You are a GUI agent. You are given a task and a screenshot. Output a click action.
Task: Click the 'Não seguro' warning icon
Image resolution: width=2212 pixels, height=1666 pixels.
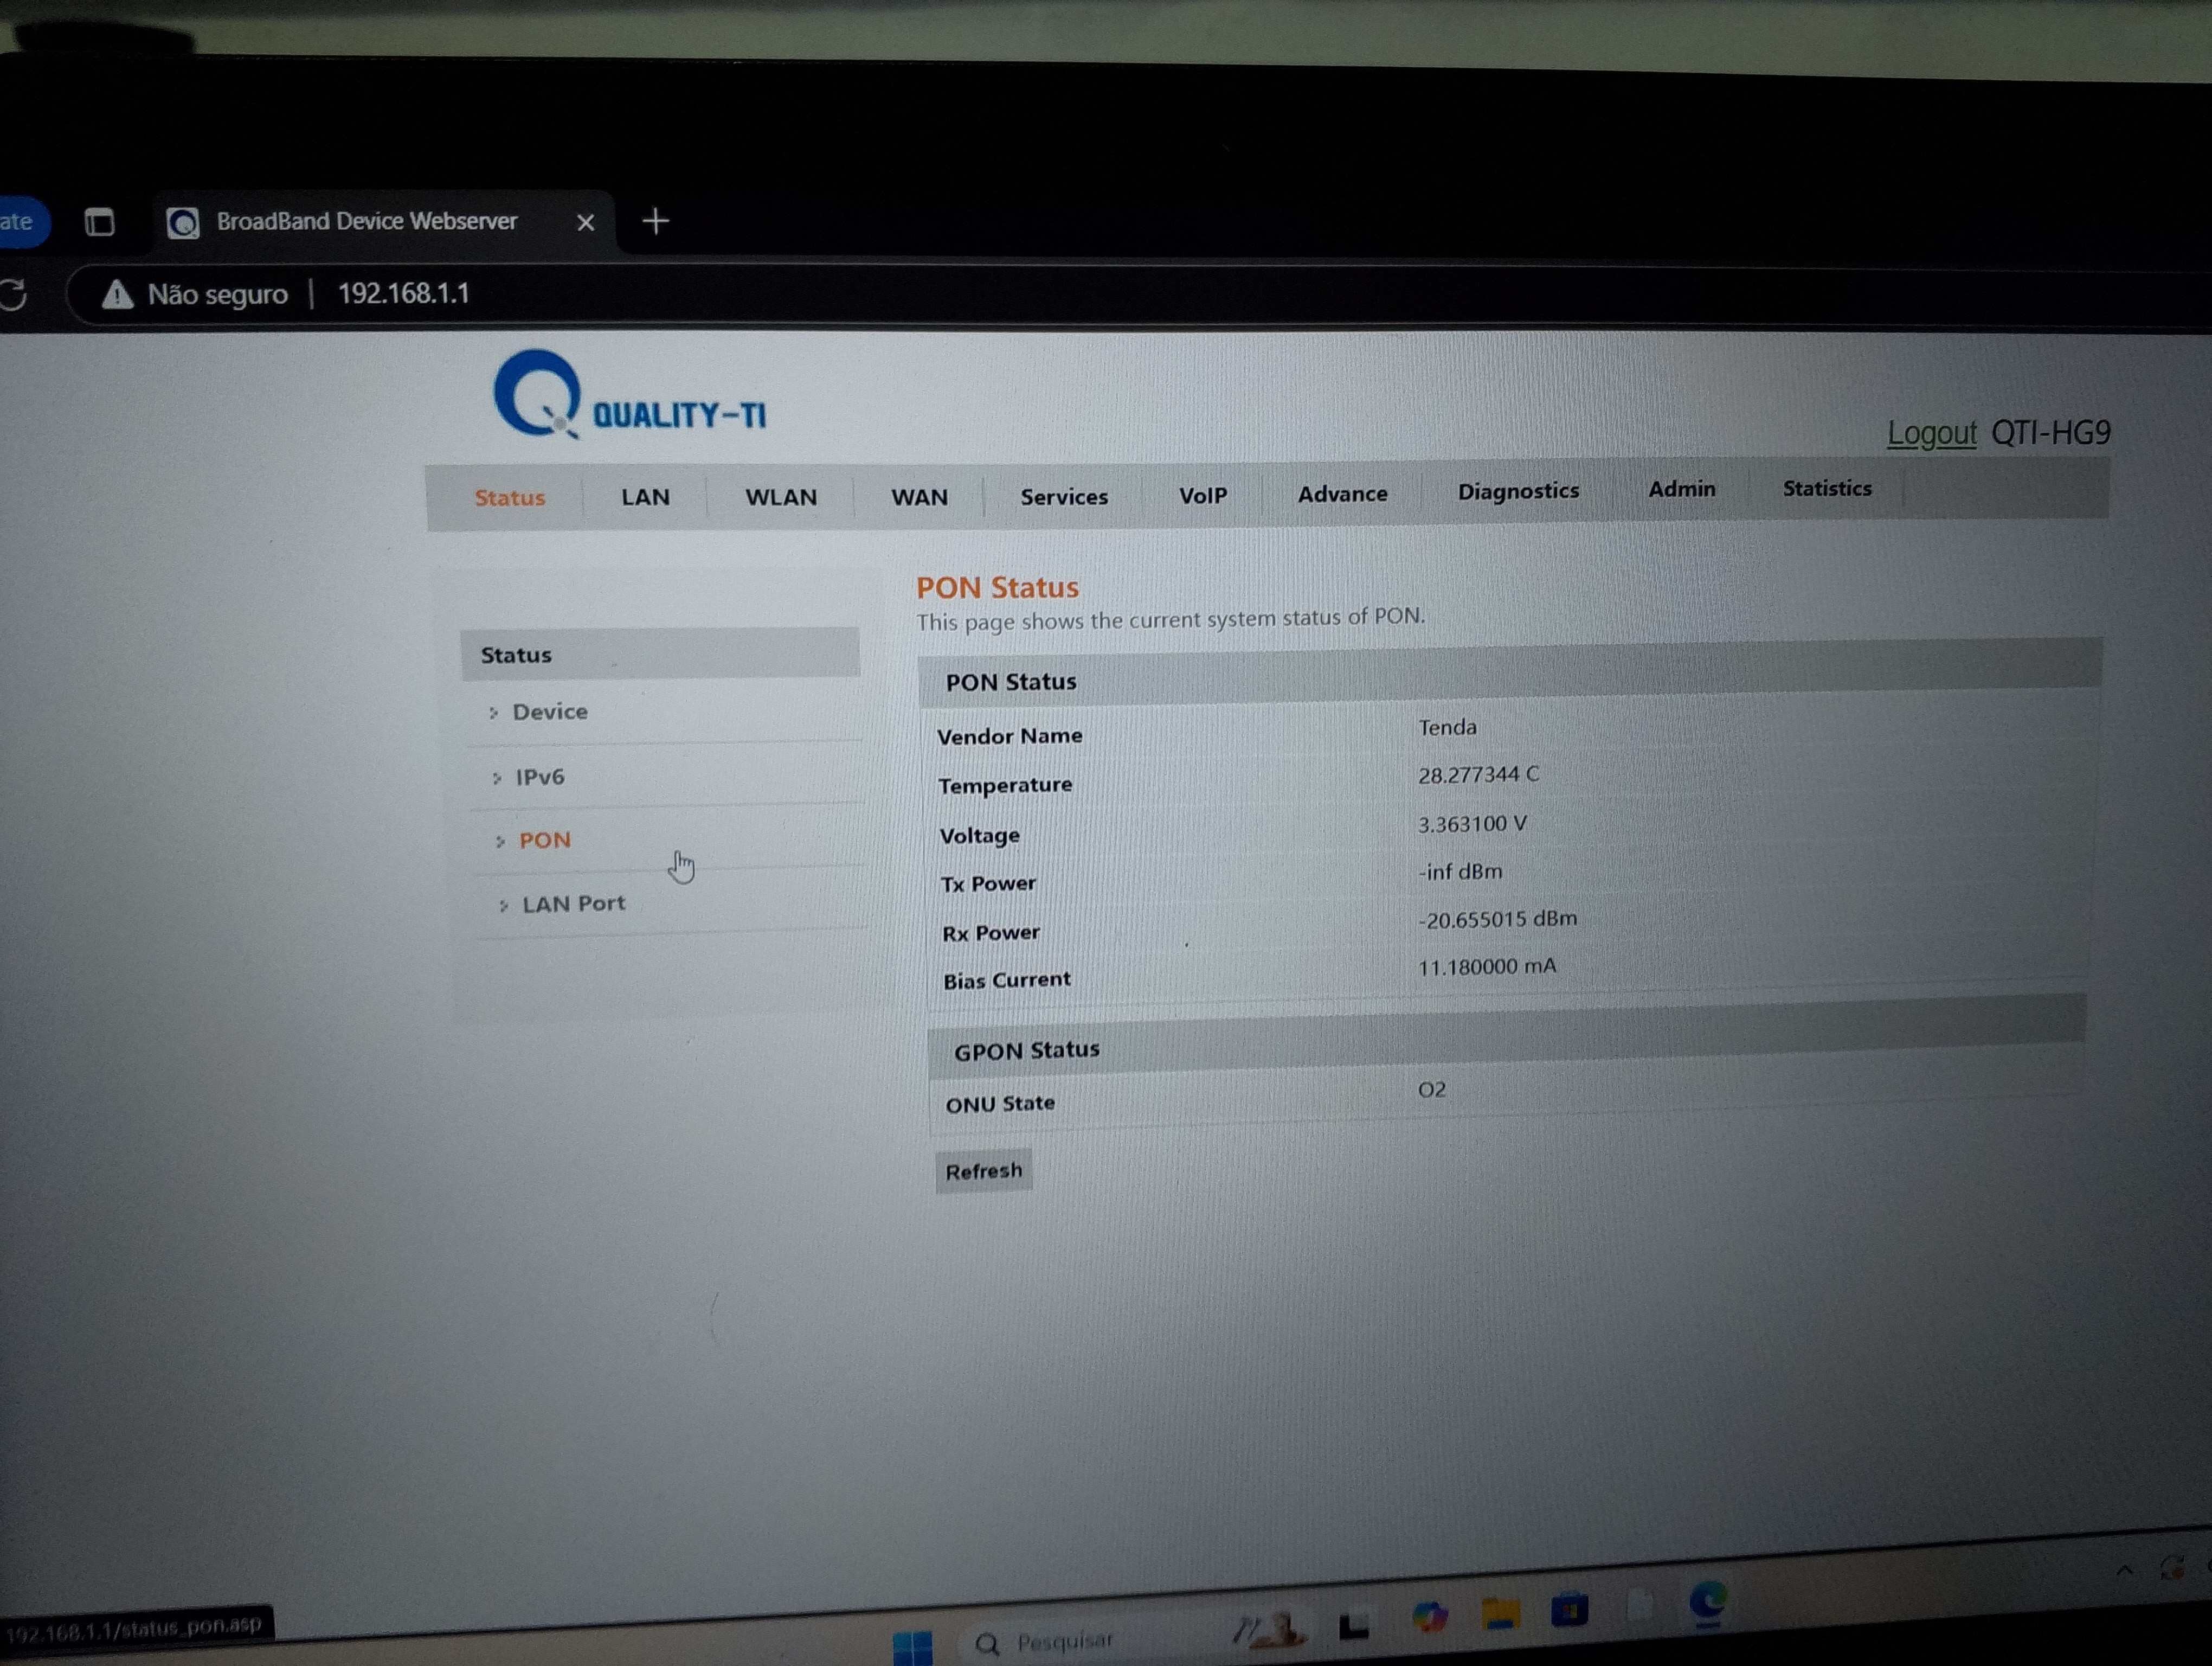click(x=118, y=294)
